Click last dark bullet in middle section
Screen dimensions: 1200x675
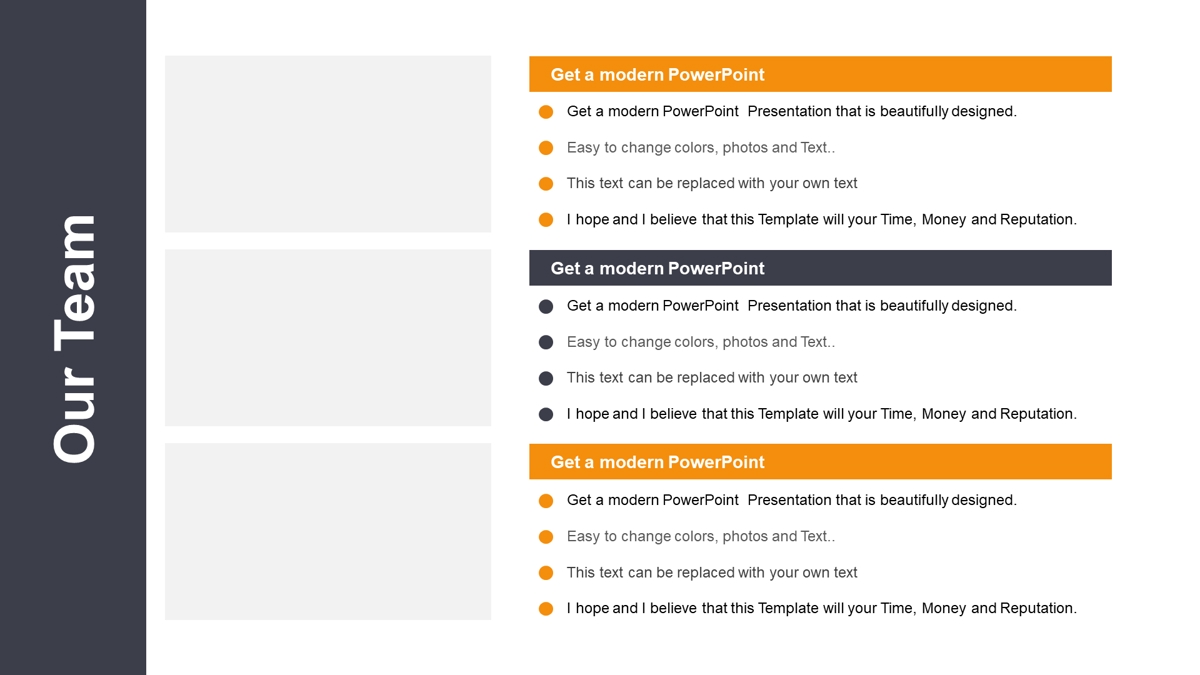546,414
